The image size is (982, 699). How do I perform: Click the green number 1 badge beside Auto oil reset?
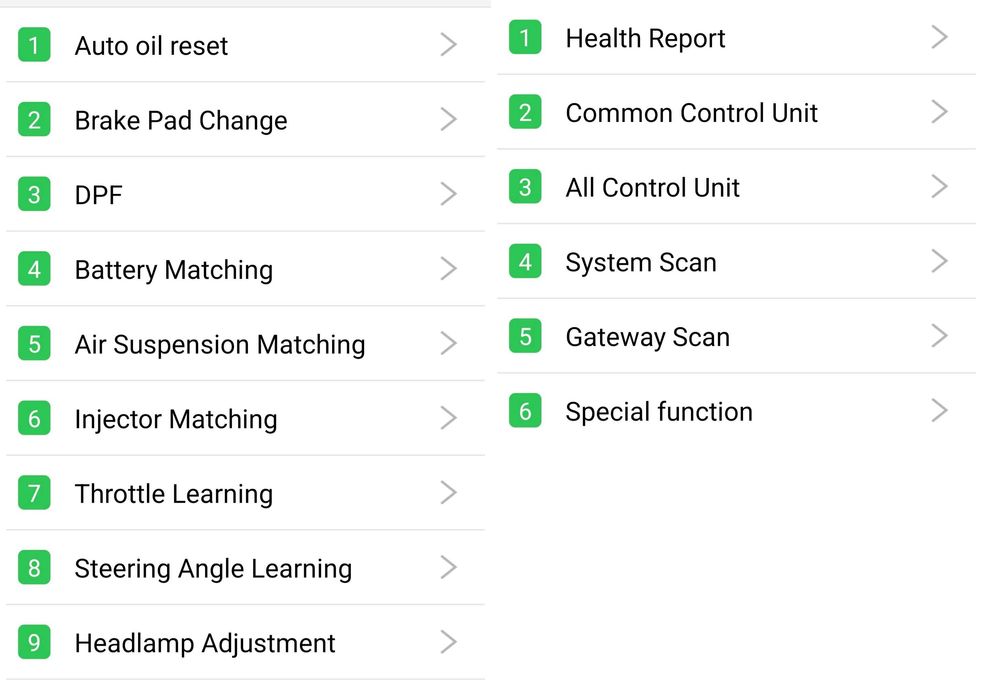tap(34, 45)
